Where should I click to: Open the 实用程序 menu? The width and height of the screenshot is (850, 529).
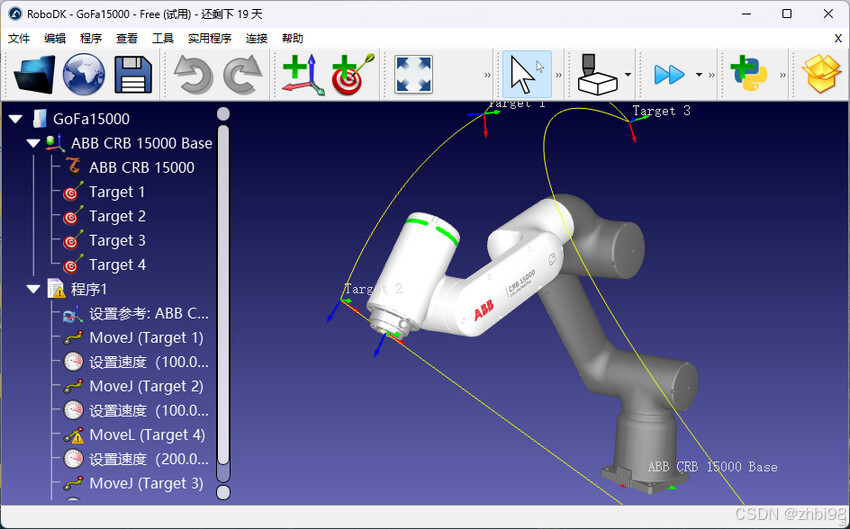(x=210, y=38)
